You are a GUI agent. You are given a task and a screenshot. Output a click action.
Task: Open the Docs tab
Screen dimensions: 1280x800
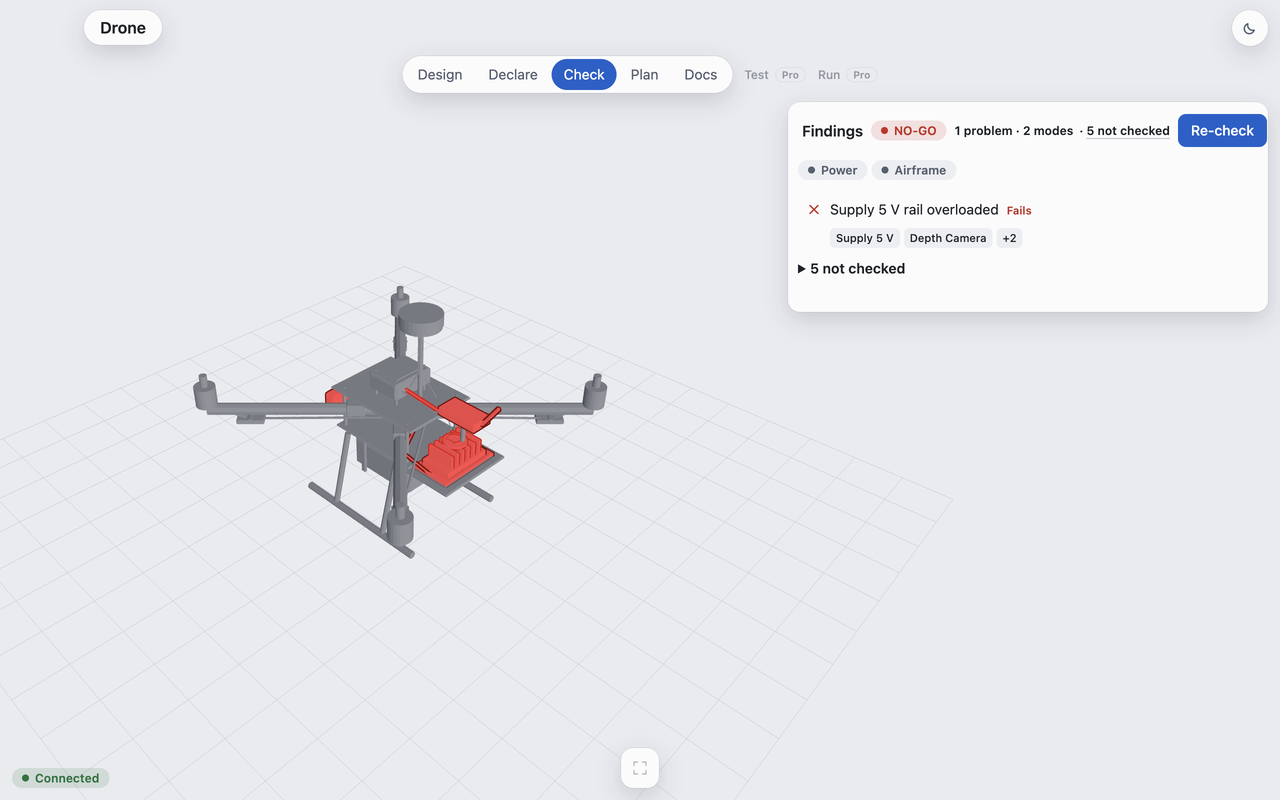[x=701, y=75]
